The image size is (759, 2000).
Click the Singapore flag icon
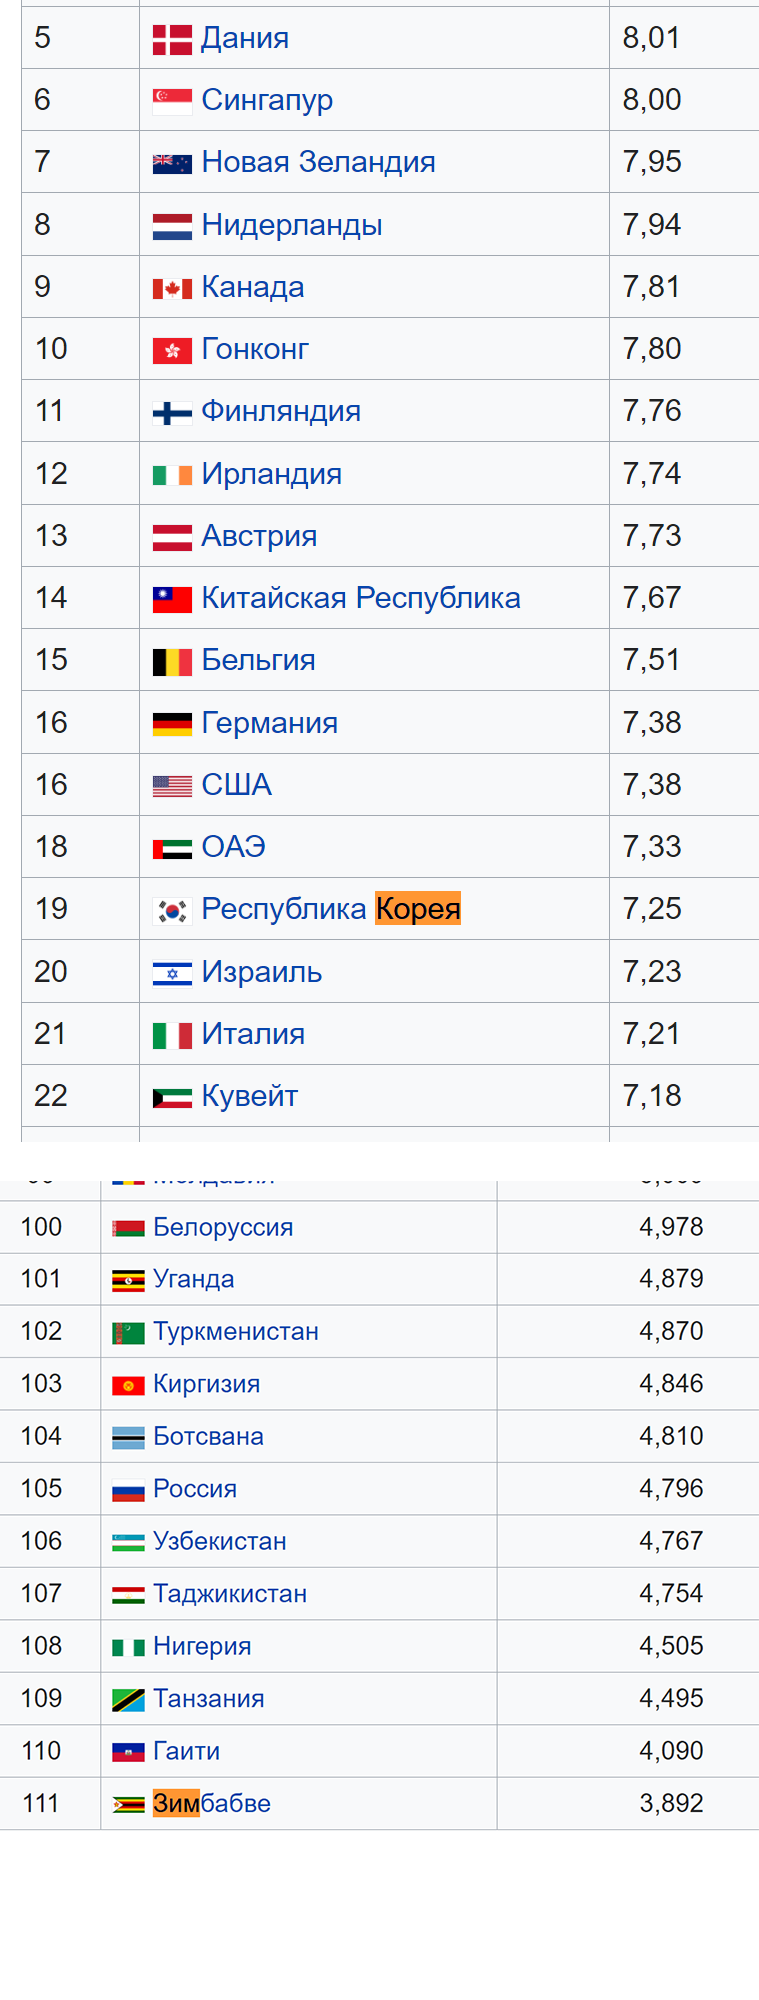pyautogui.click(x=172, y=101)
